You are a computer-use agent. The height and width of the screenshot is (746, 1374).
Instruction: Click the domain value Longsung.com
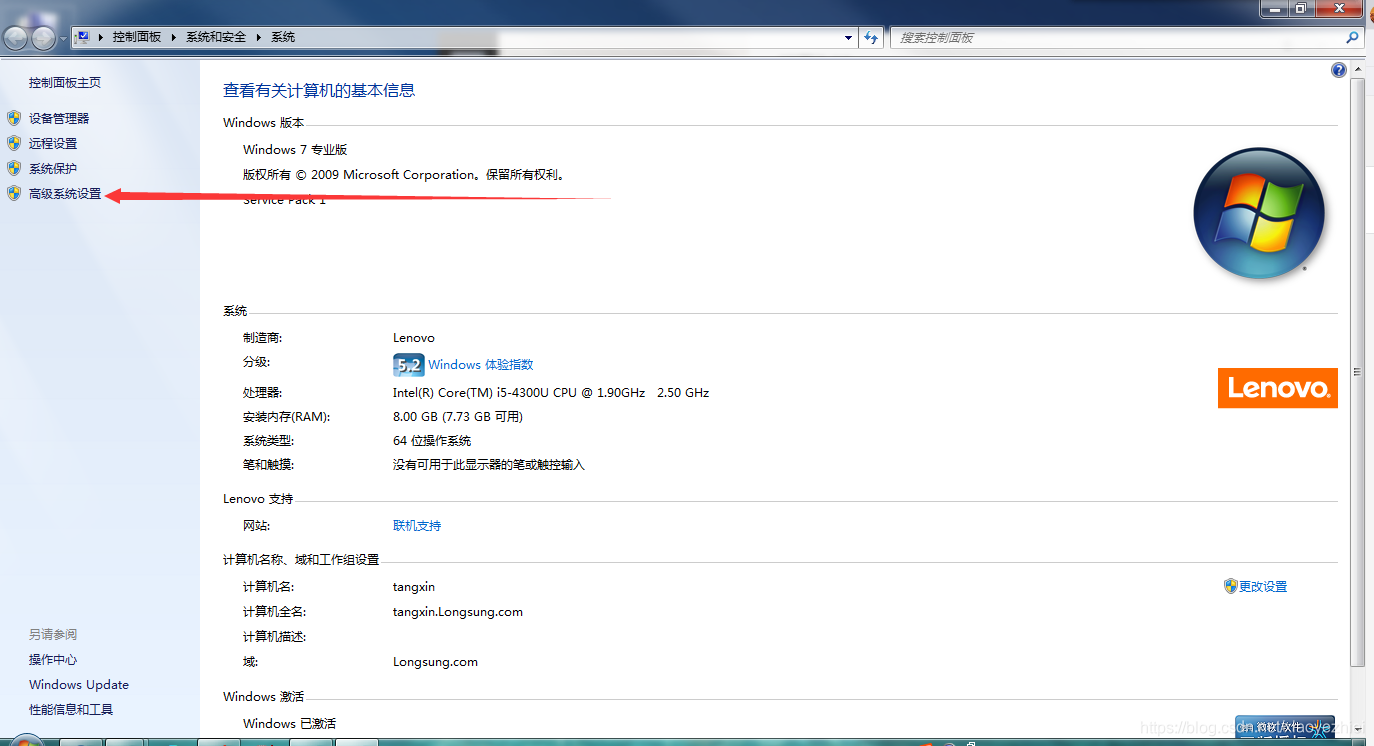click(435, 662)
